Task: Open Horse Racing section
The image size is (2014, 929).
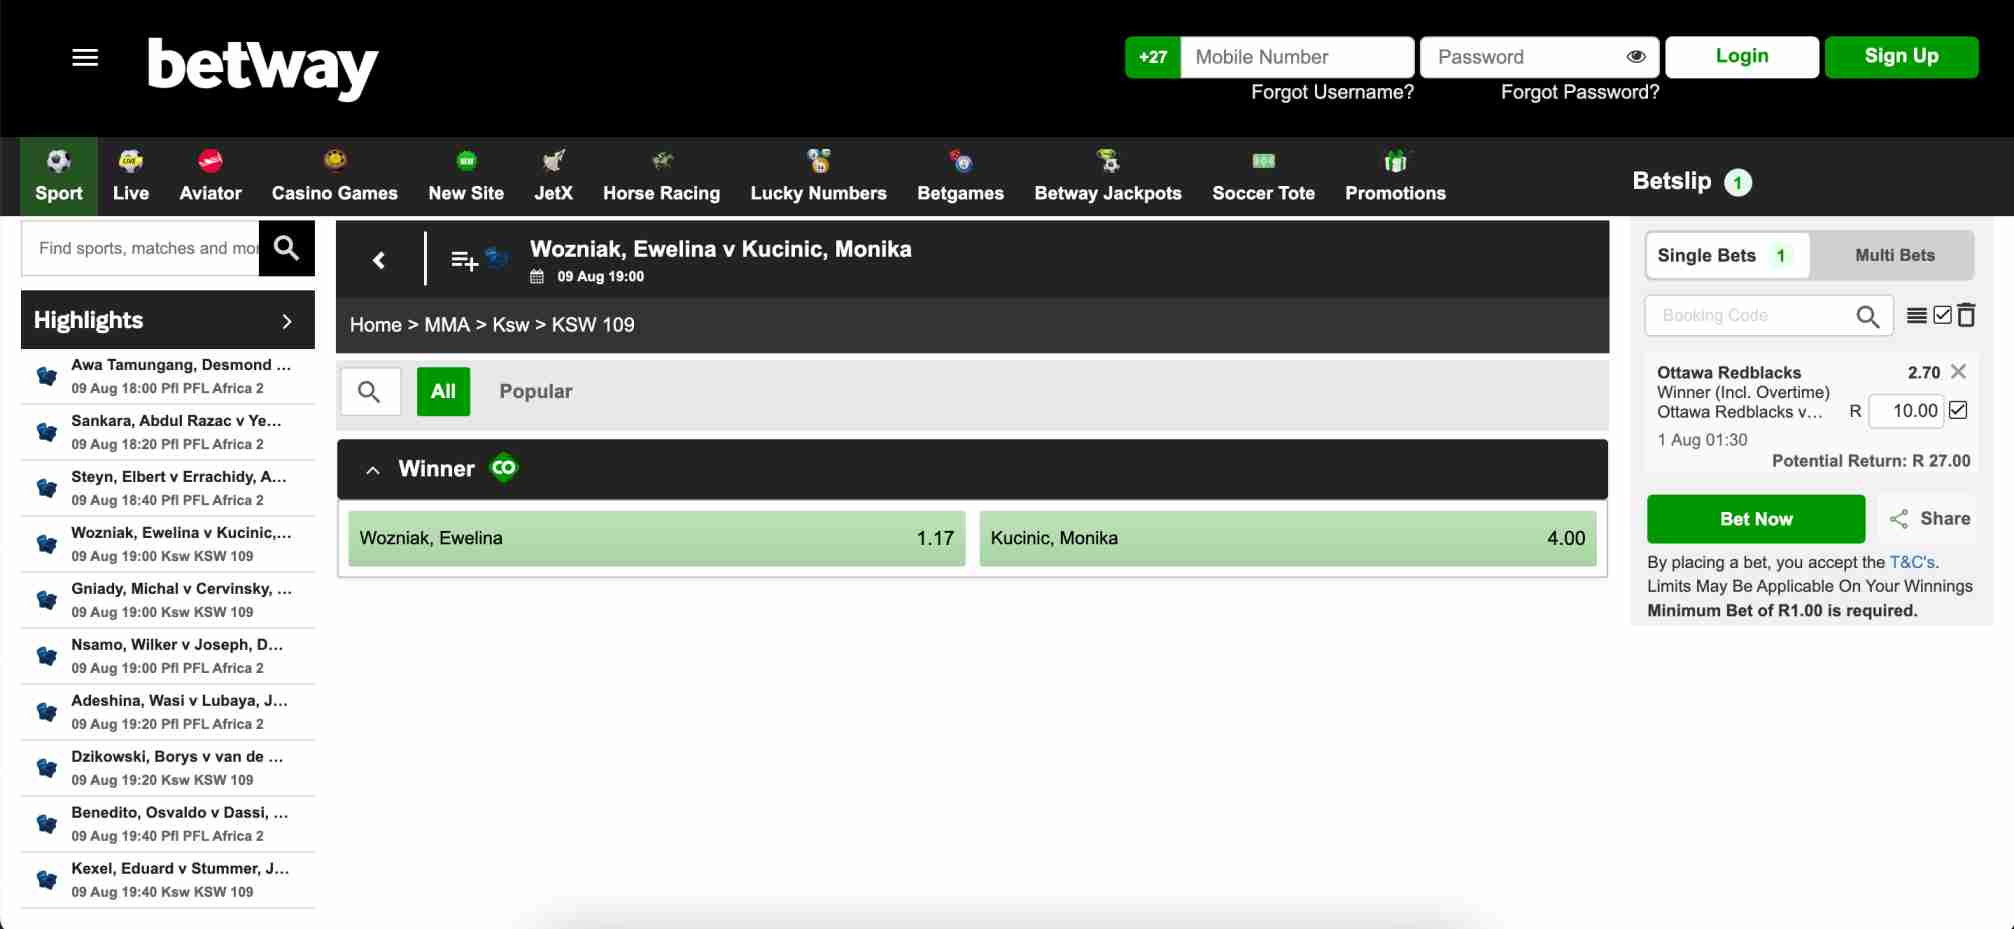Action: click(661, 177)
